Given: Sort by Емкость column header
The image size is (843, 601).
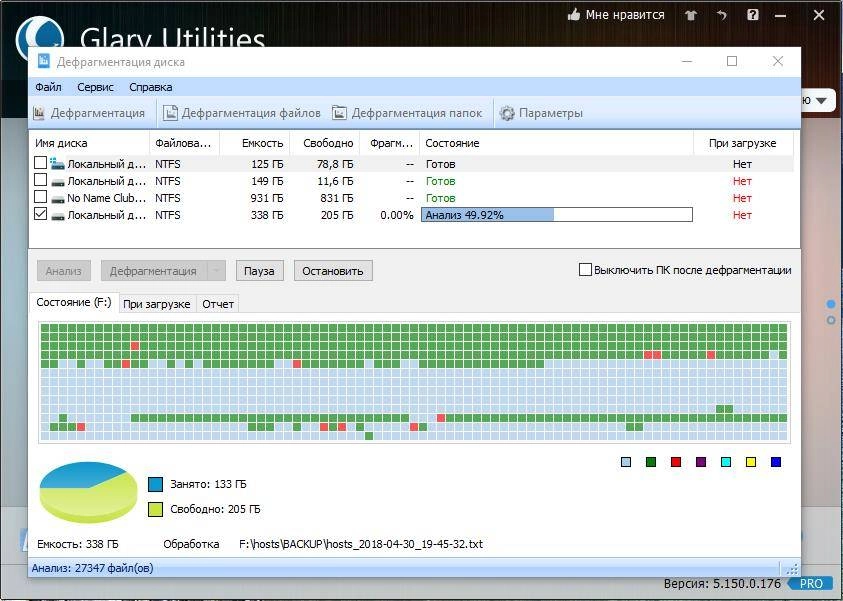Looking at the screenshot, I should [x=255, y=143].
